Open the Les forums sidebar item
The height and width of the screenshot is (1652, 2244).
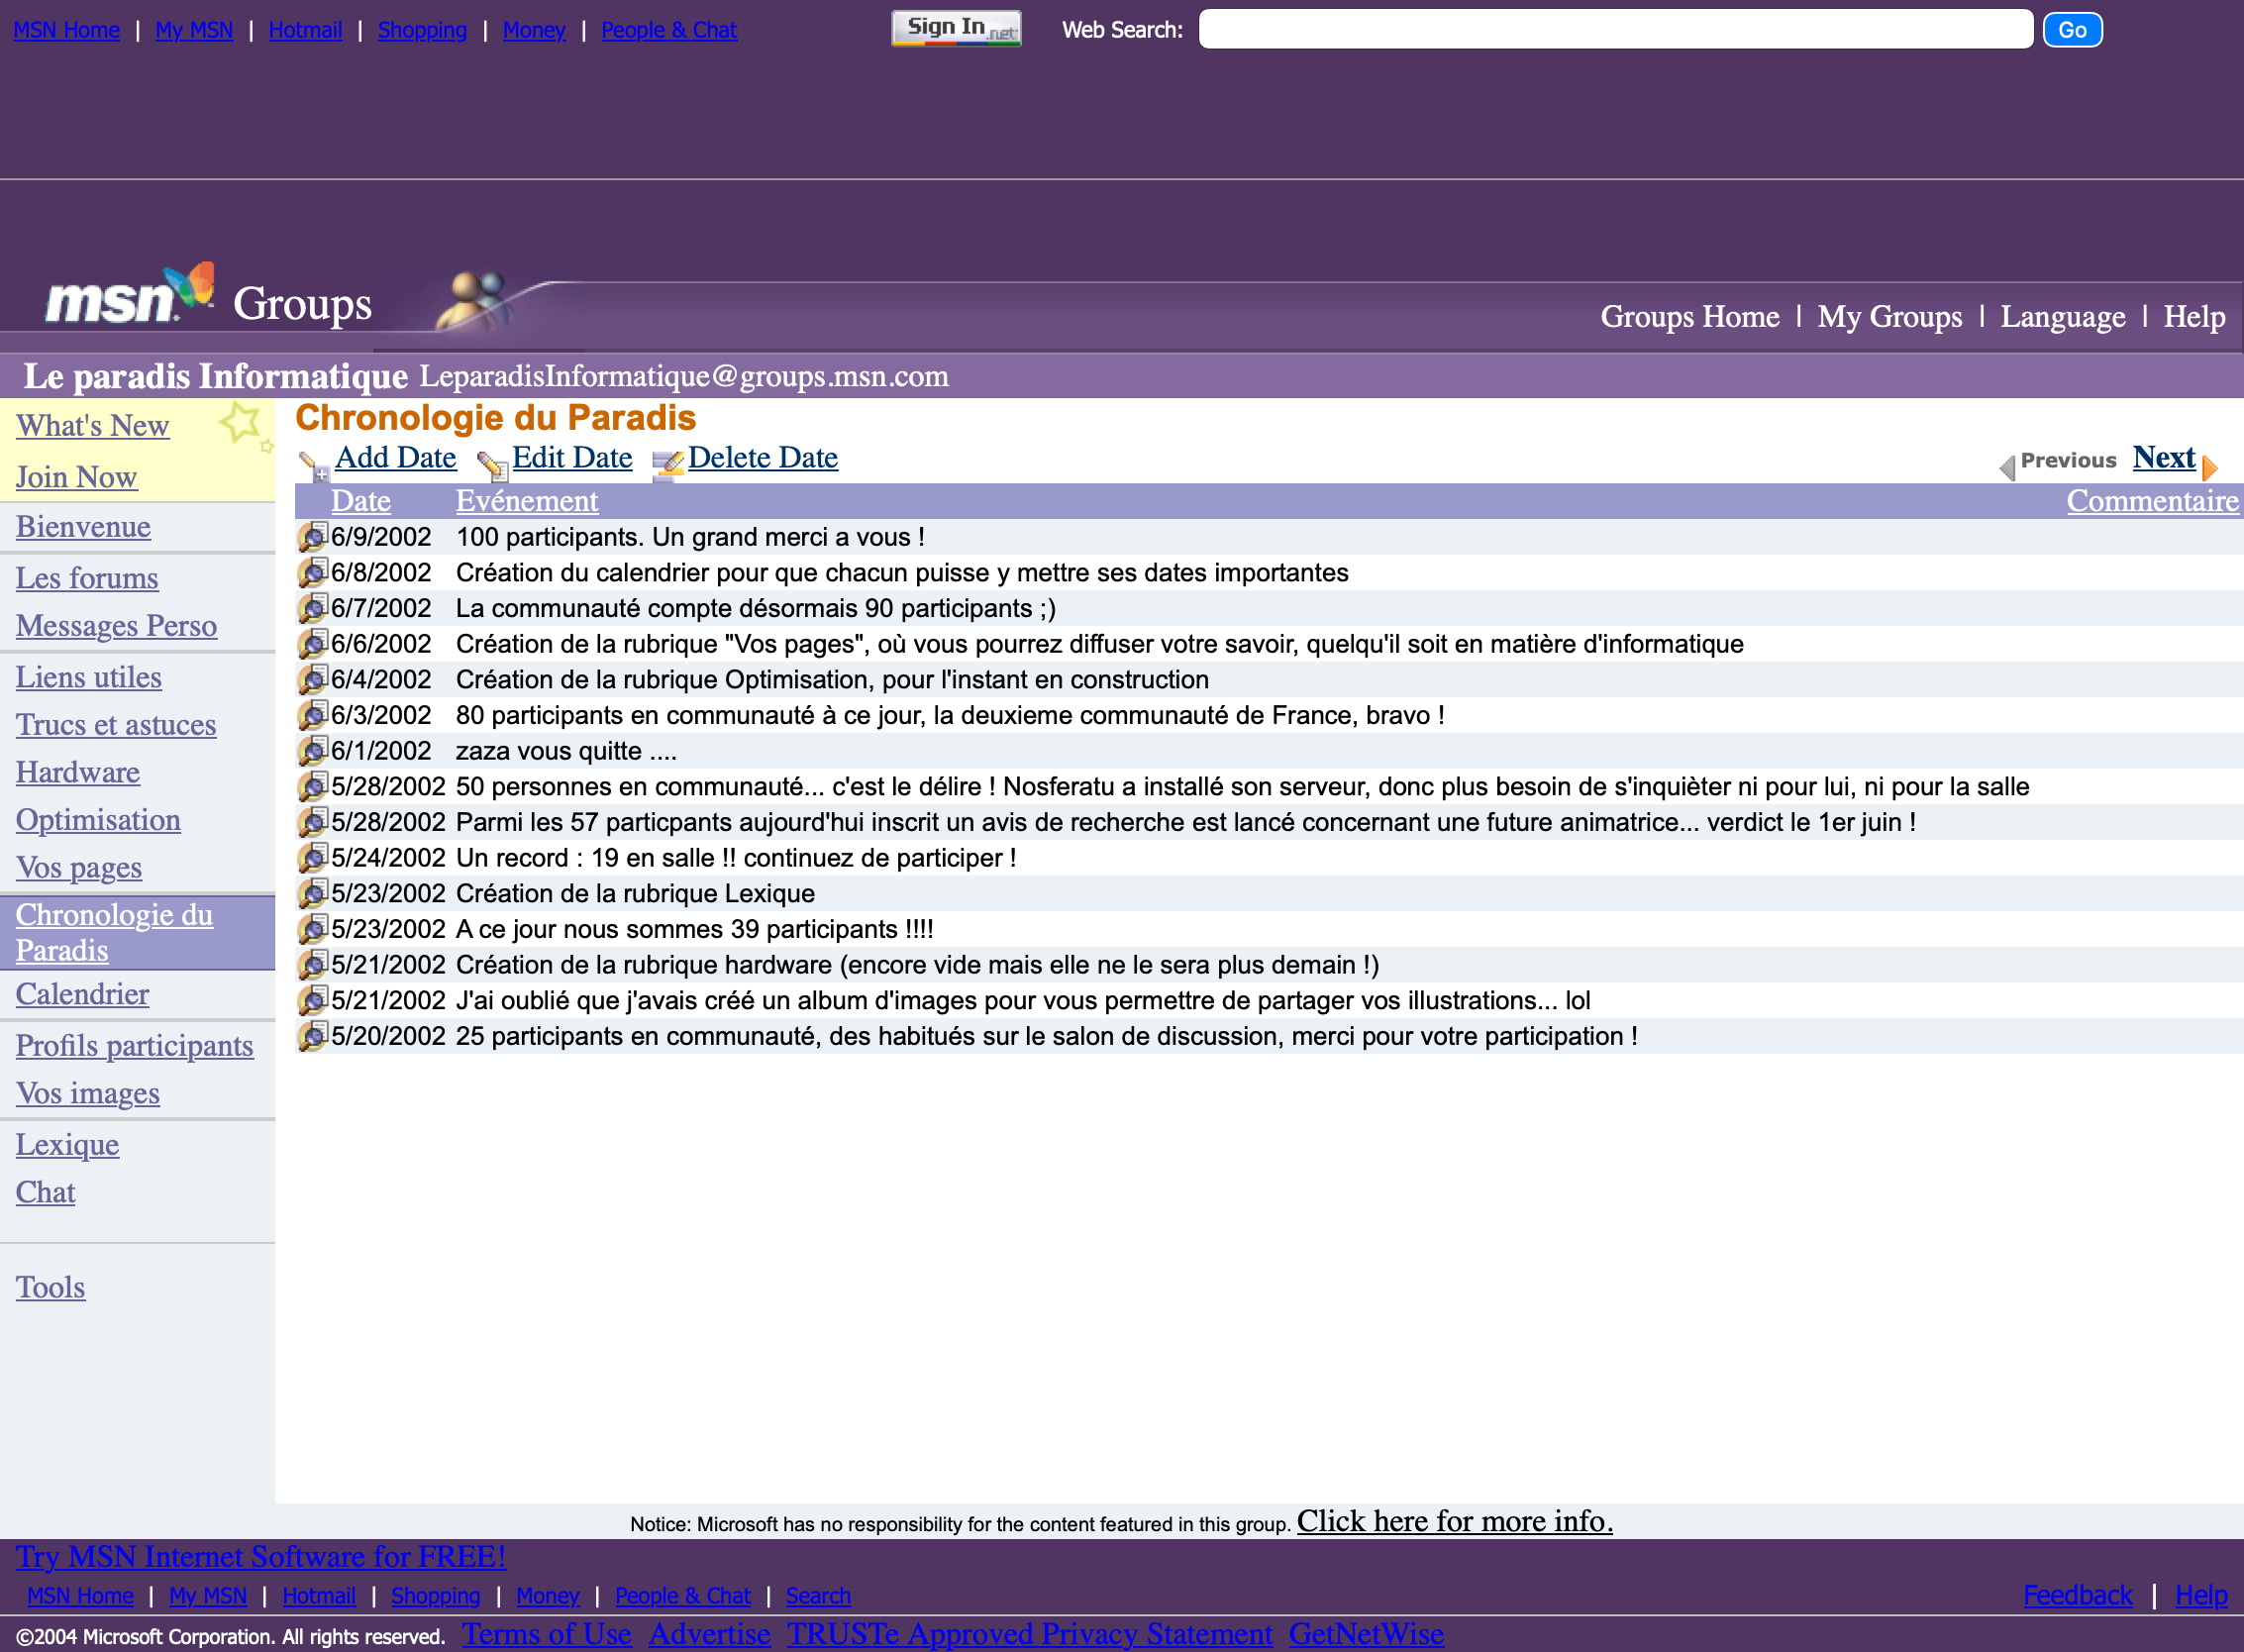[87, 578]
